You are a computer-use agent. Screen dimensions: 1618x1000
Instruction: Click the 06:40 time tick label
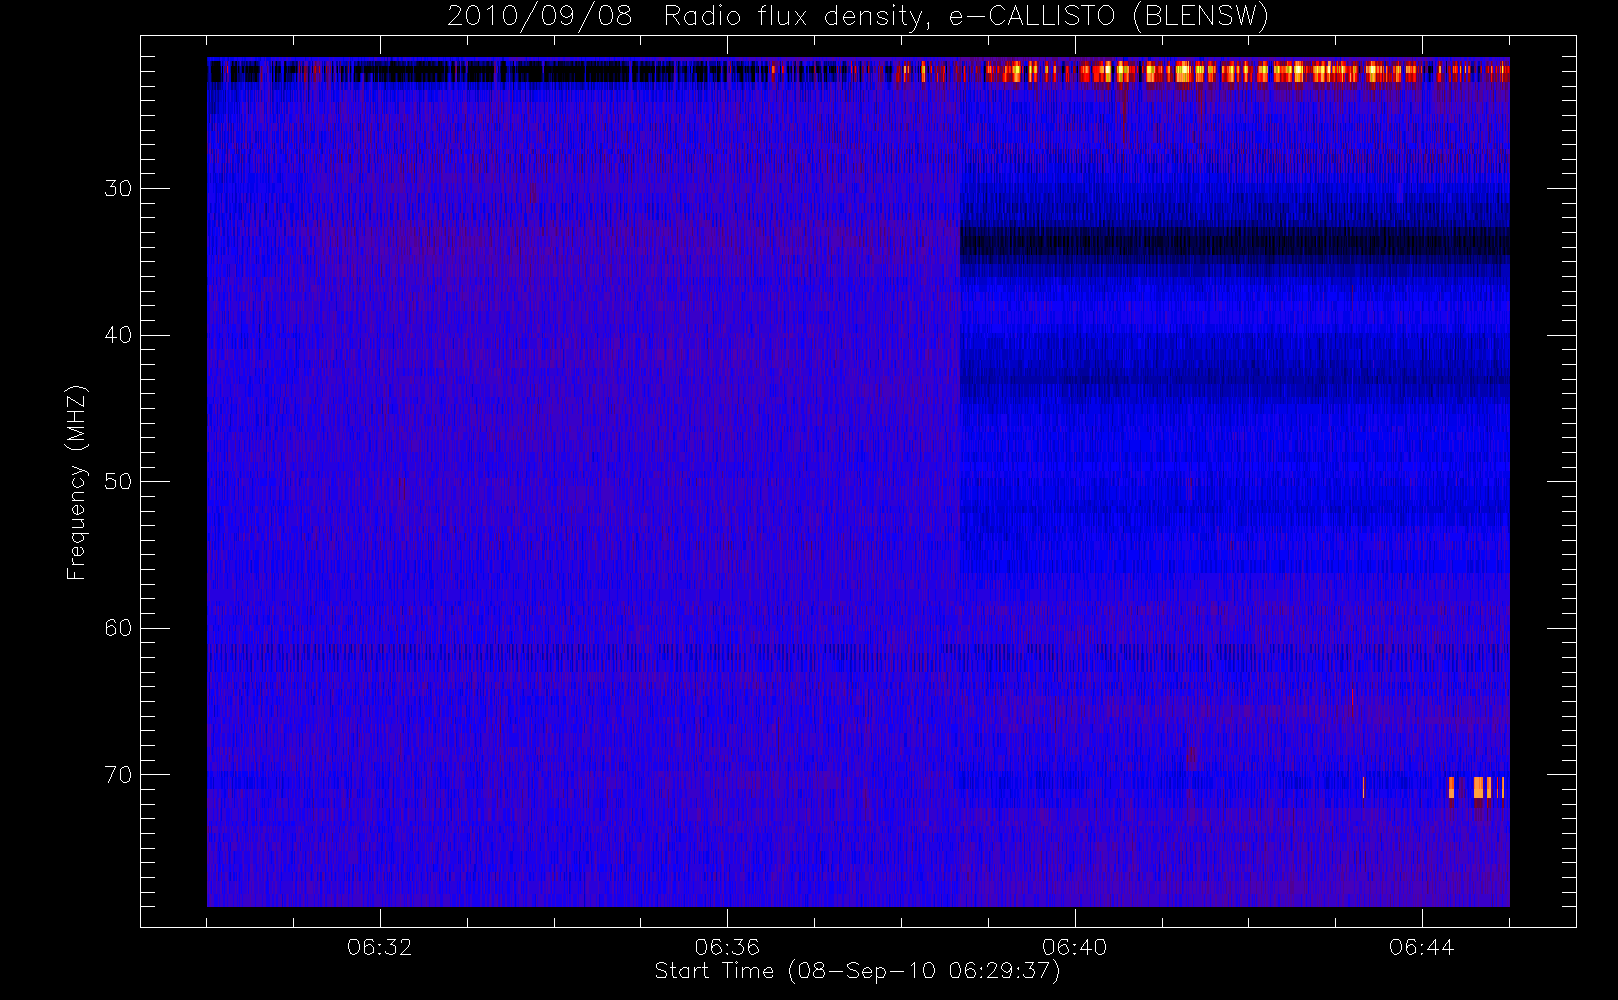coord(1074,947)
